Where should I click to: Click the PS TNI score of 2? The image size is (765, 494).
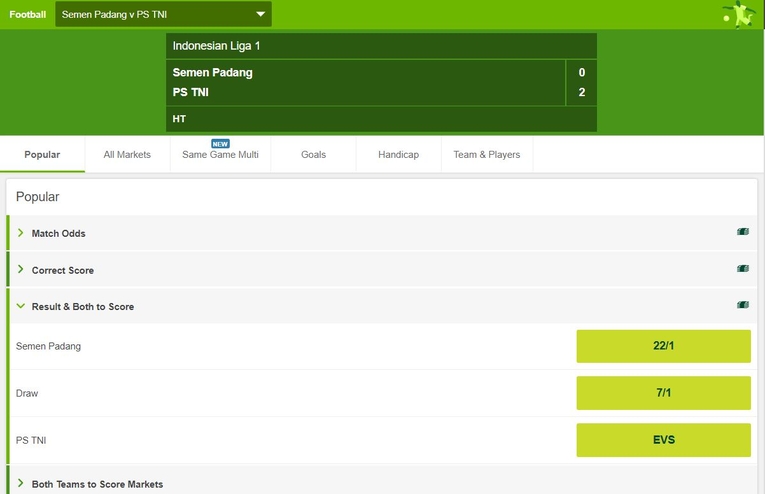582,92
